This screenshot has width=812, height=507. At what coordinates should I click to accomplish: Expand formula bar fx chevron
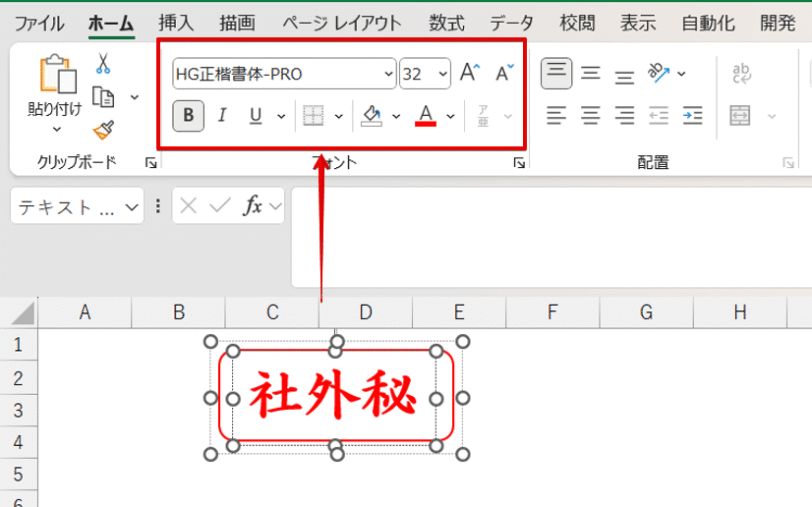276,207
